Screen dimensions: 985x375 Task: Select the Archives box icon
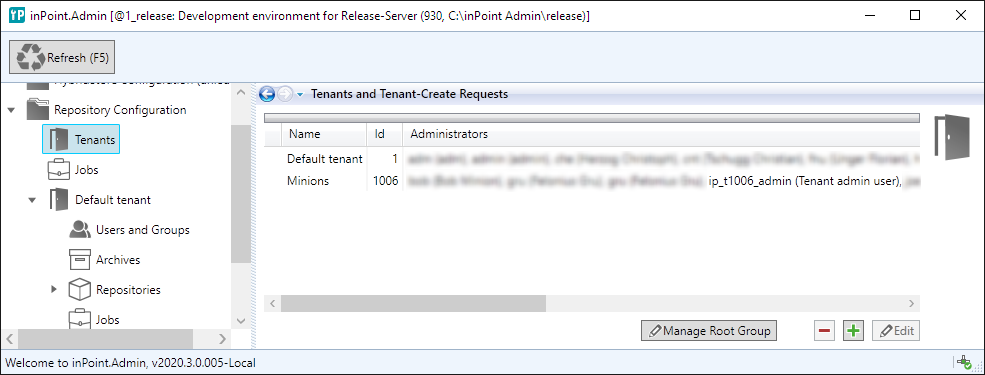click(80, 259)
